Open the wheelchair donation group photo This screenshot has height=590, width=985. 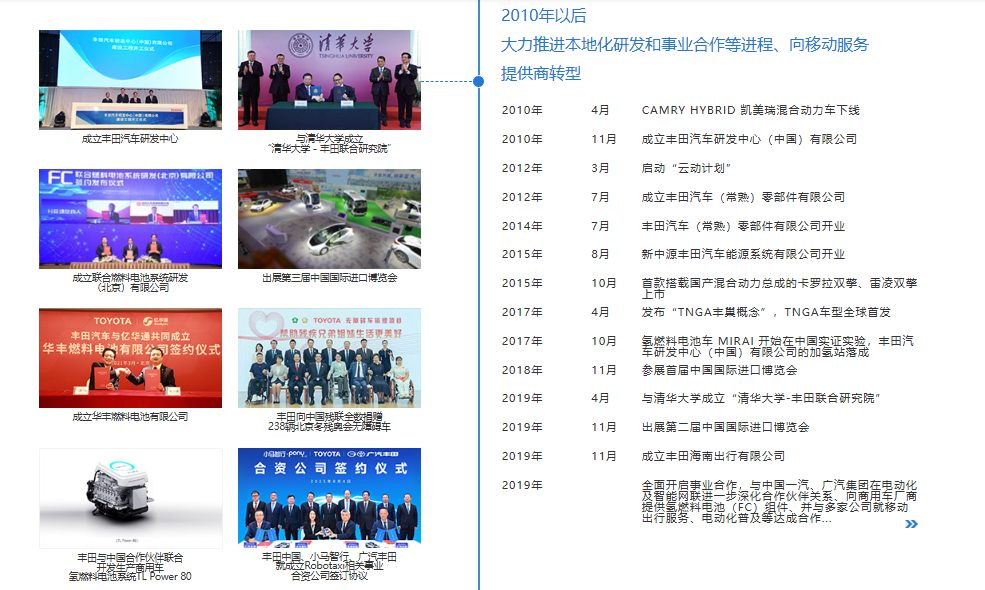329,357
